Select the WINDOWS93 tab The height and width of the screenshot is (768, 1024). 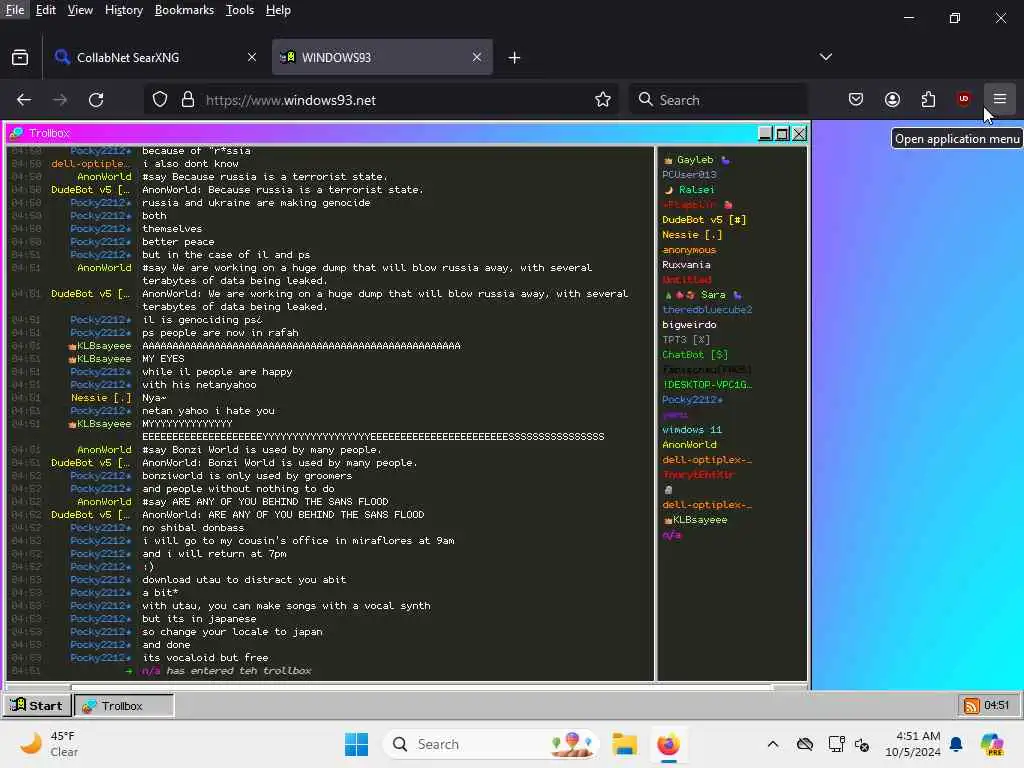(382, 57)
